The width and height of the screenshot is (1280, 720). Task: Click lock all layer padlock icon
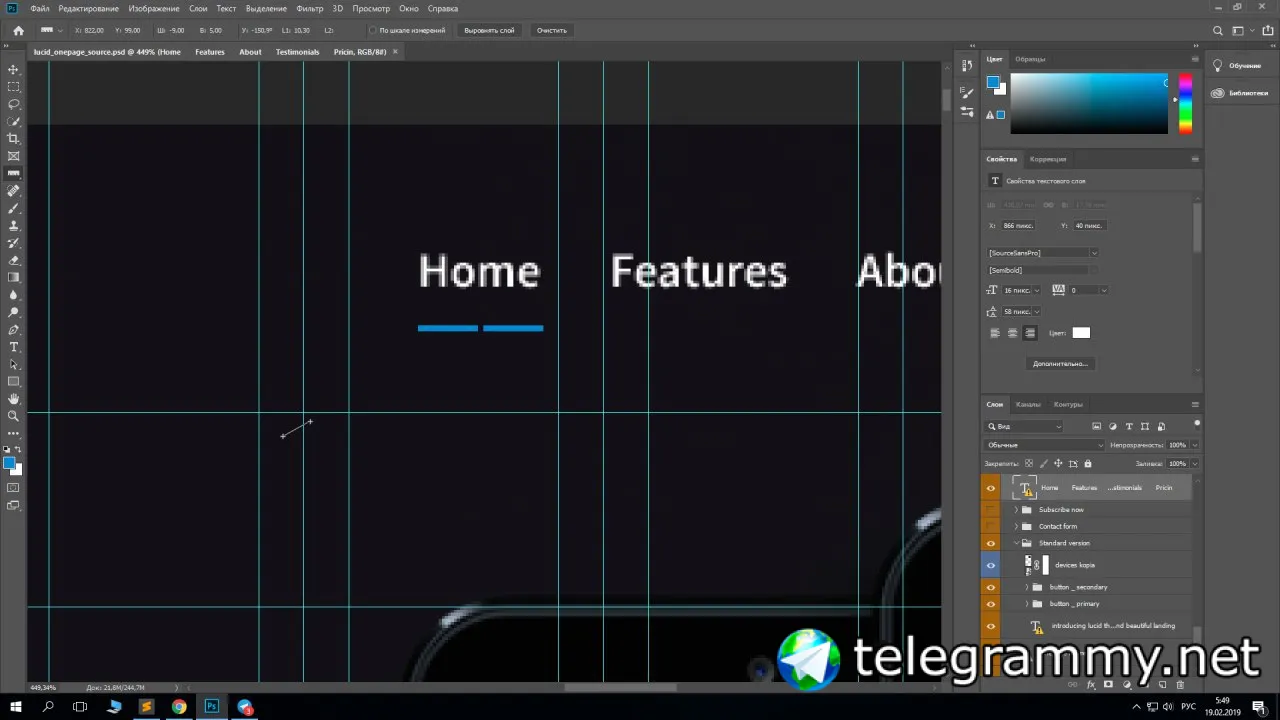point(1088,464)
